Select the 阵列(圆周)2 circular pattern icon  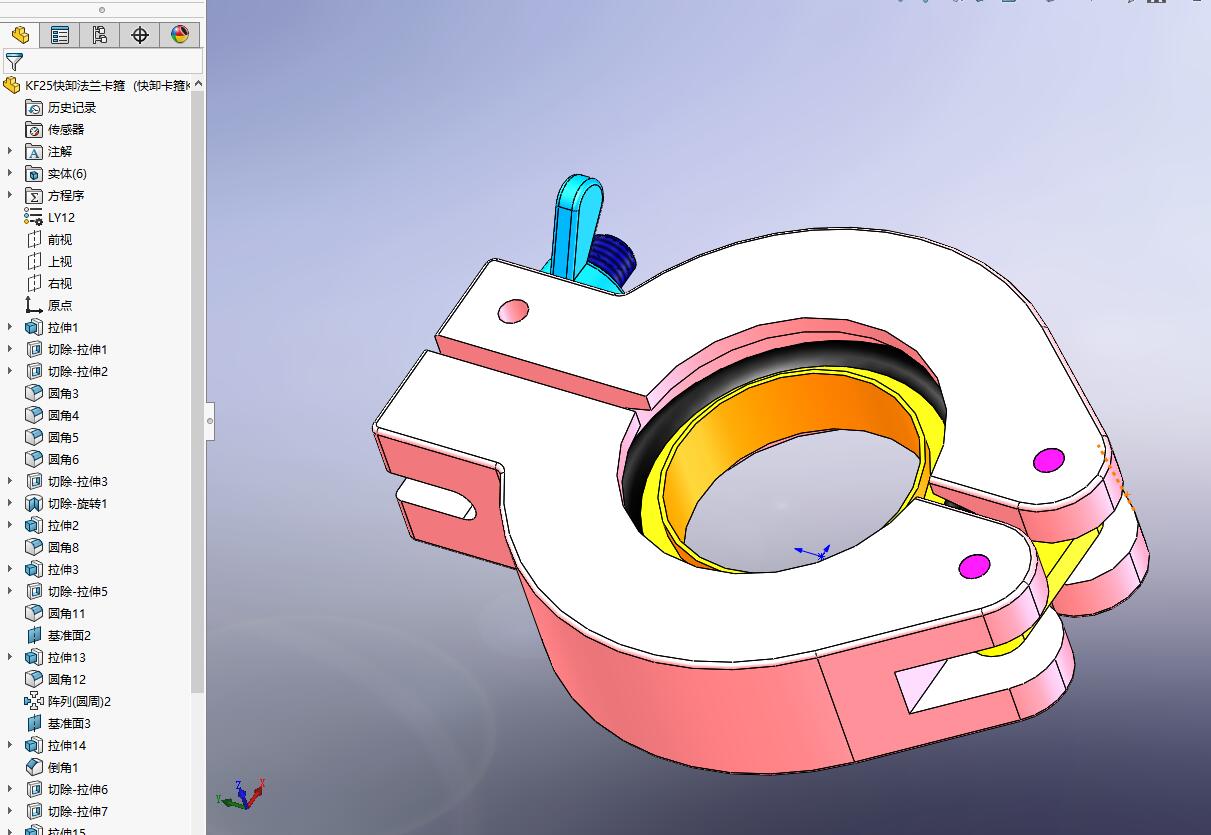click(x=34, y=701)
